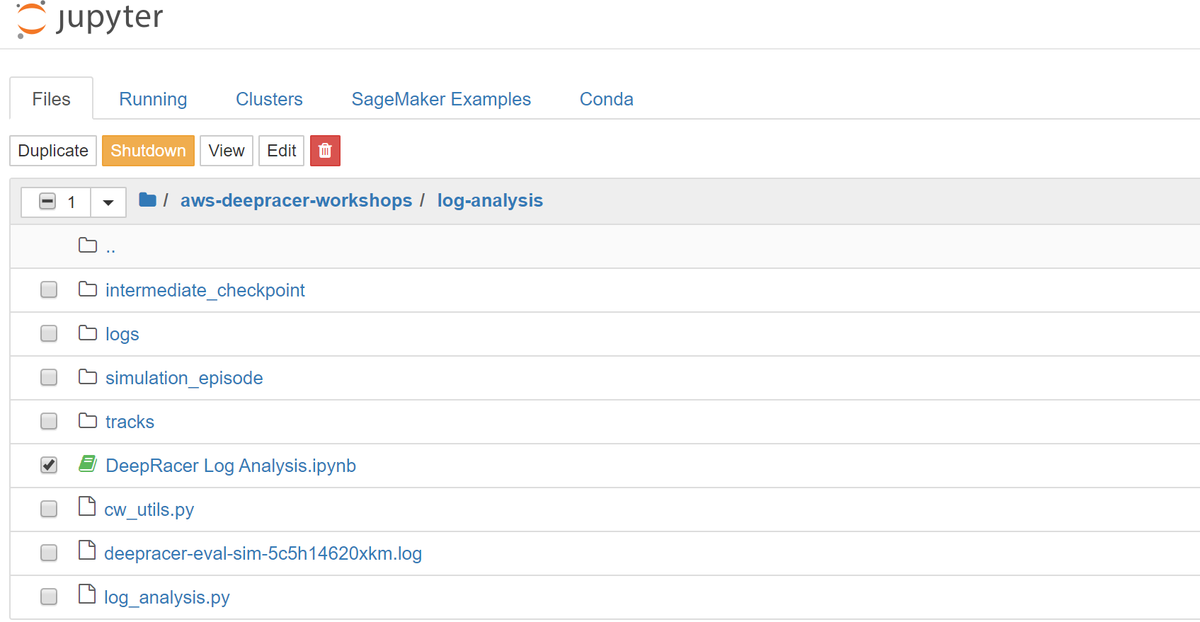The image size is (1200, 622).
Task: Click simulation_episode folder icon
Action: 88,378
